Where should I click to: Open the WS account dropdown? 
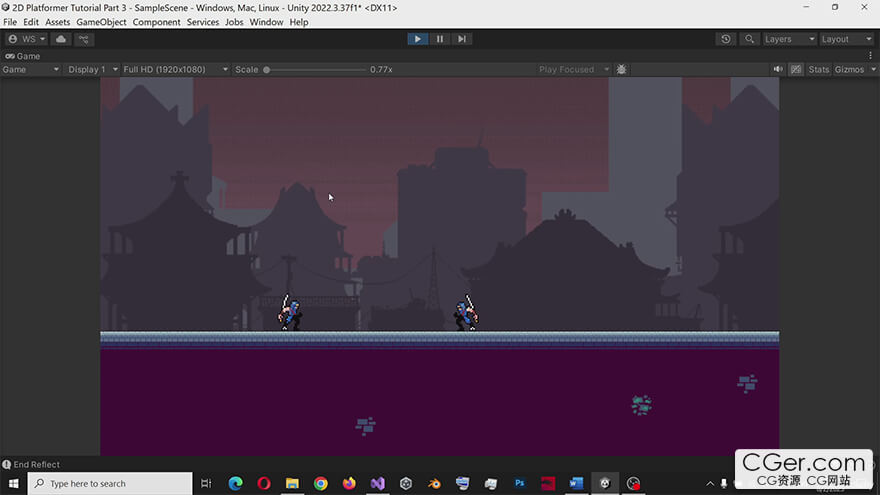(x=27, y=39)
